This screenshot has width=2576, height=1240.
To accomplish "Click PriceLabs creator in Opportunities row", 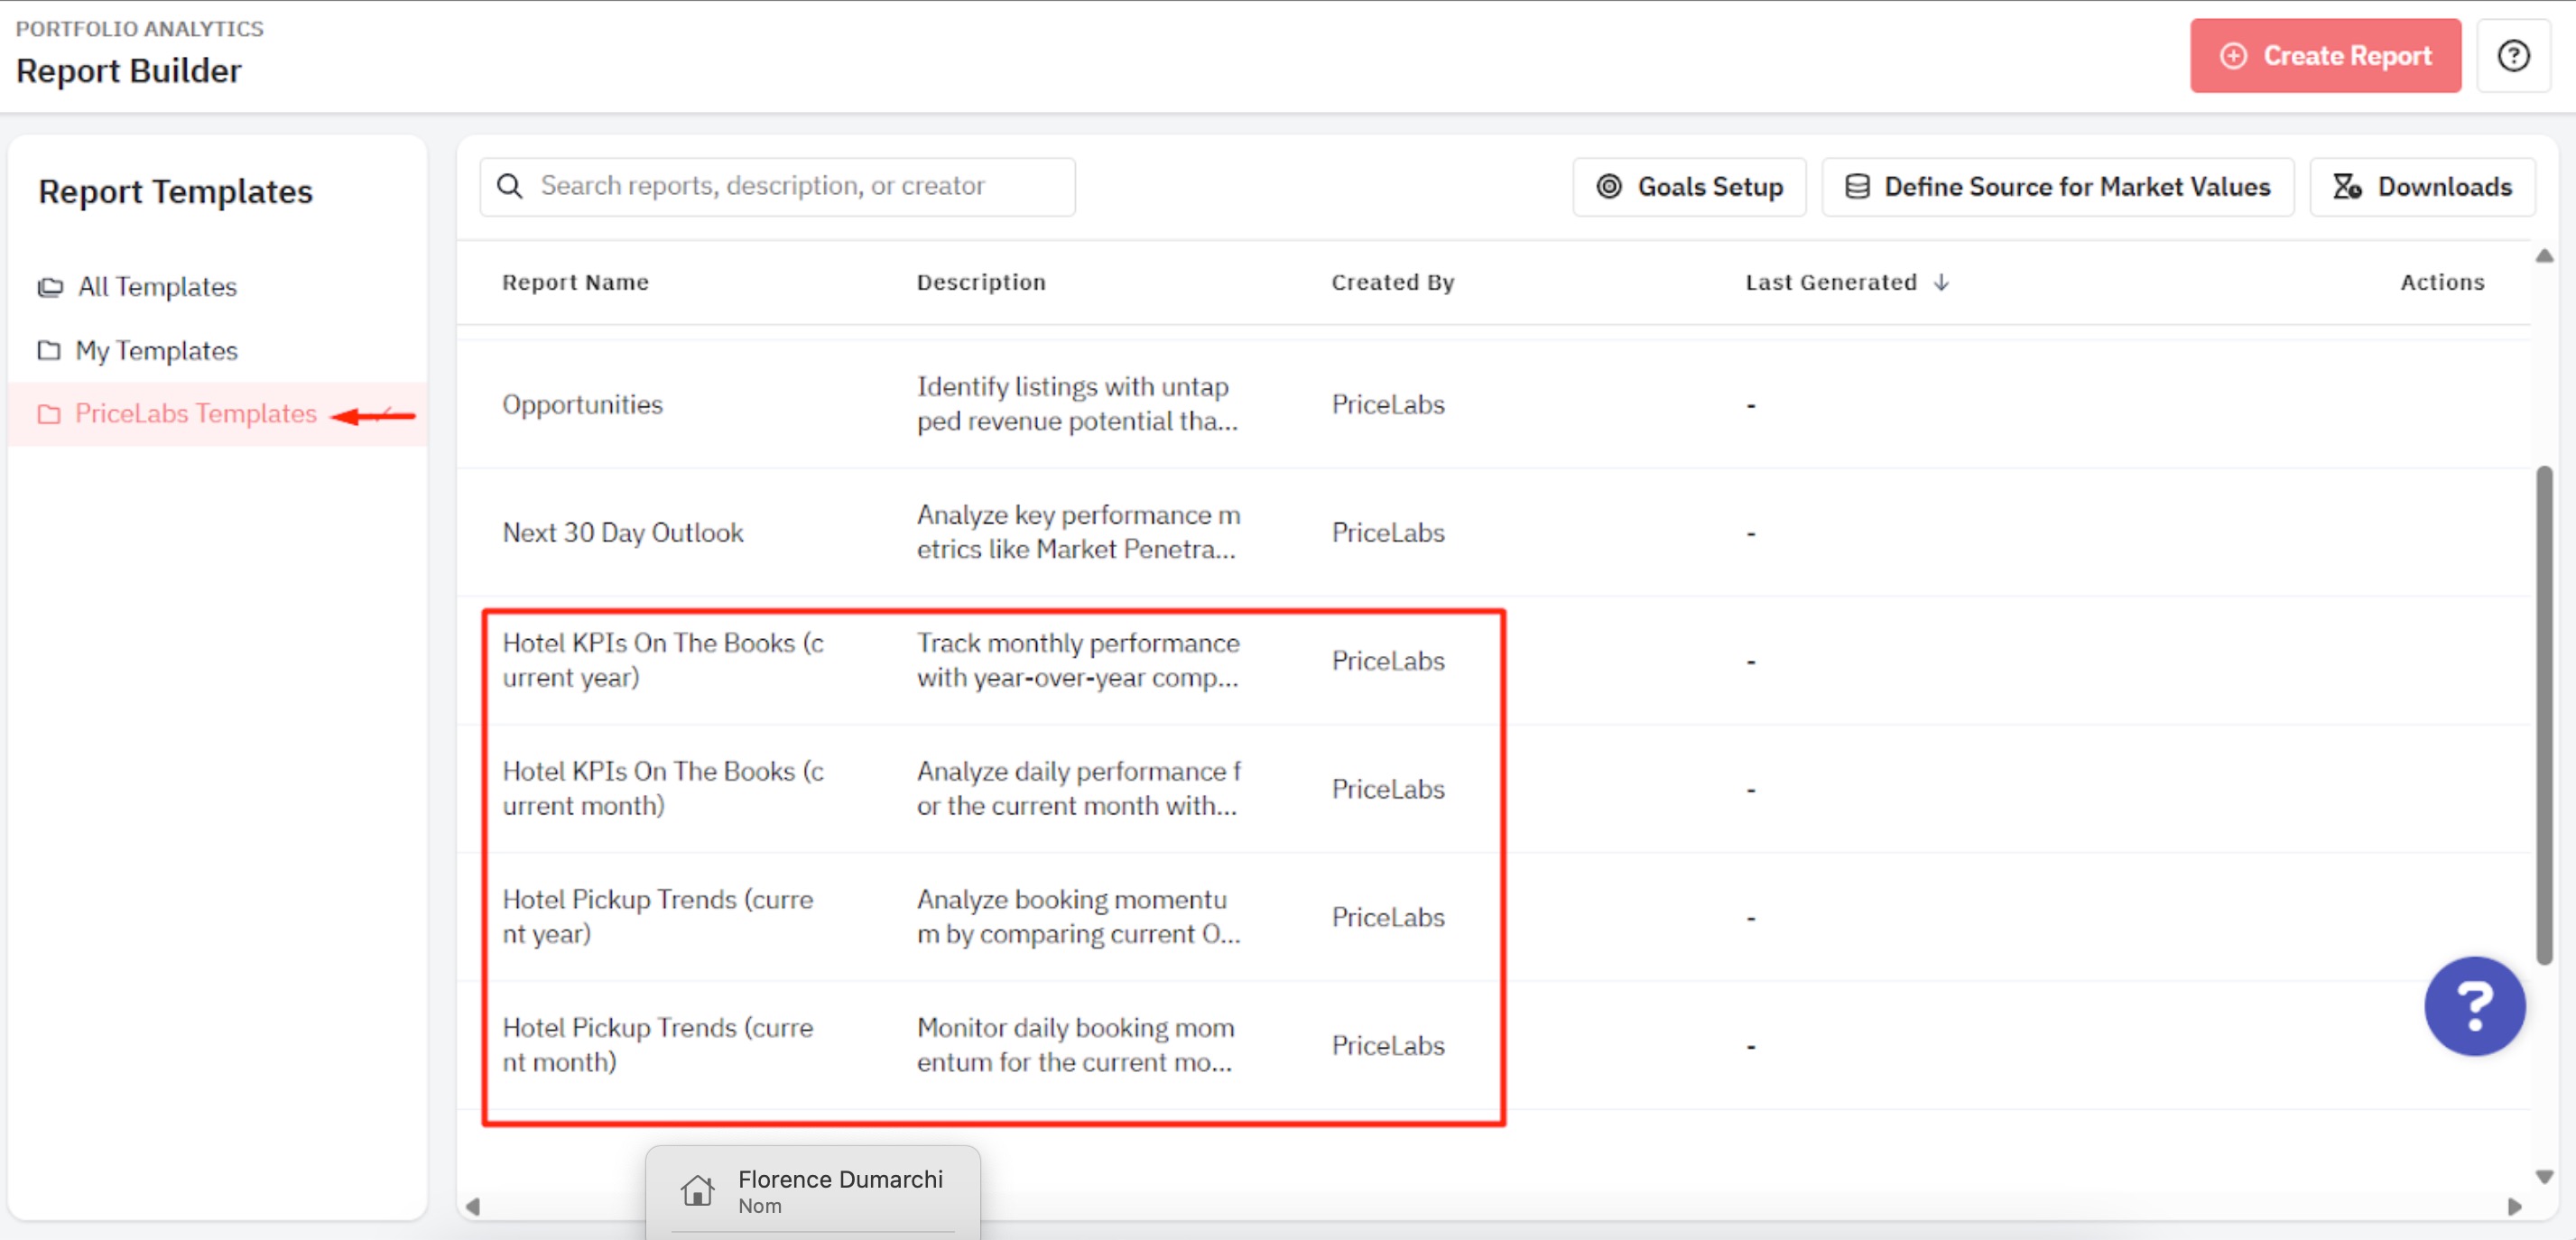I will tap(1388, 404).
